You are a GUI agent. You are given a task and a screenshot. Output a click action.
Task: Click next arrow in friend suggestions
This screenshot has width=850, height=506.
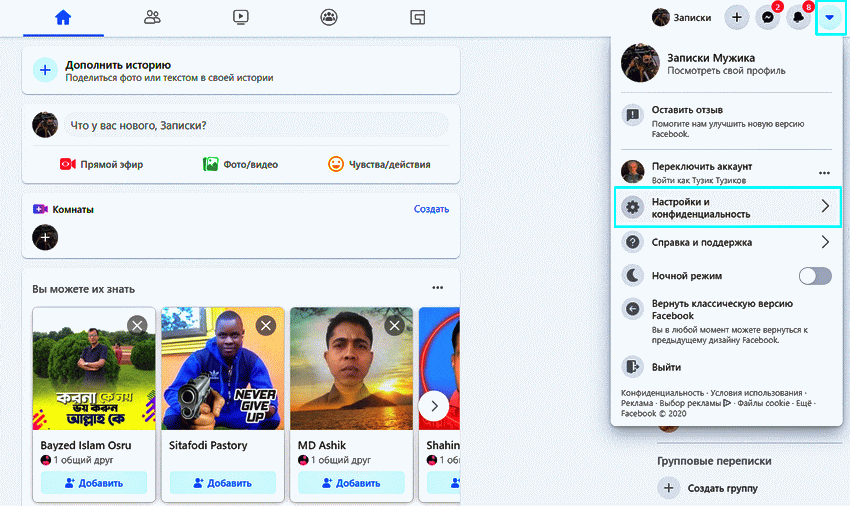434,406
